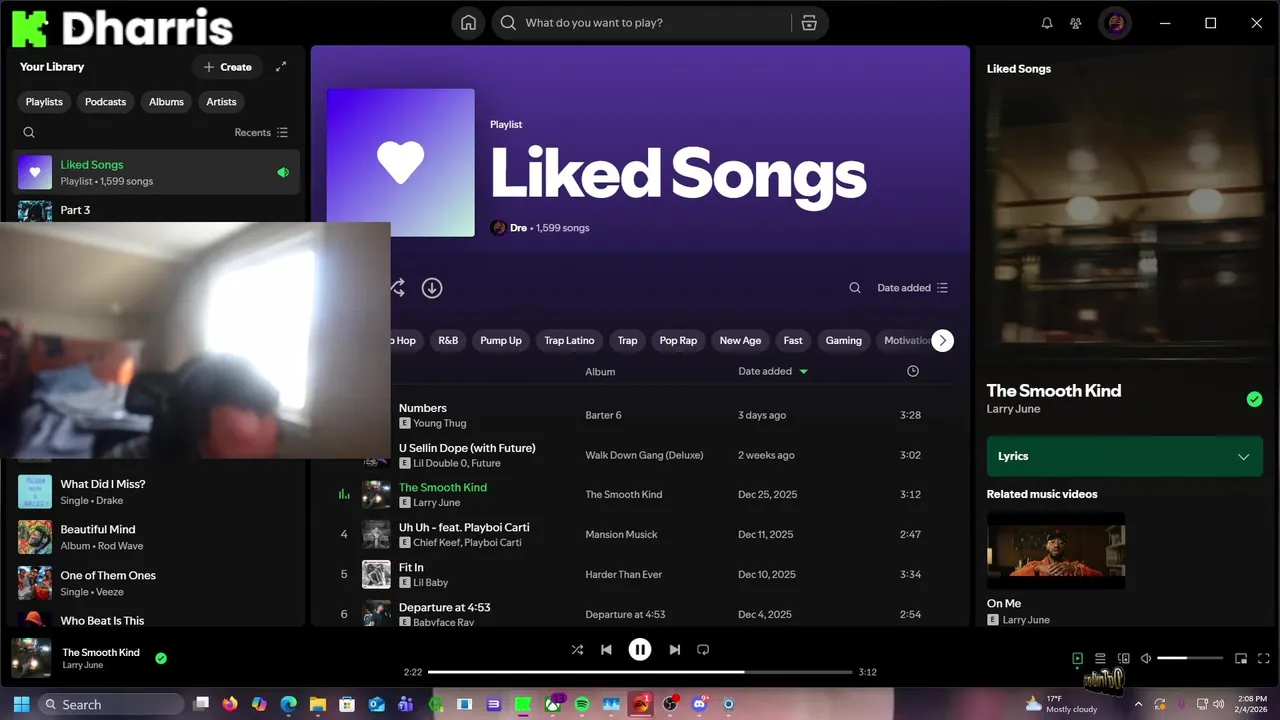1280x720 pixels.
Task: Skip to the previous track
Action: coord(606,650)
